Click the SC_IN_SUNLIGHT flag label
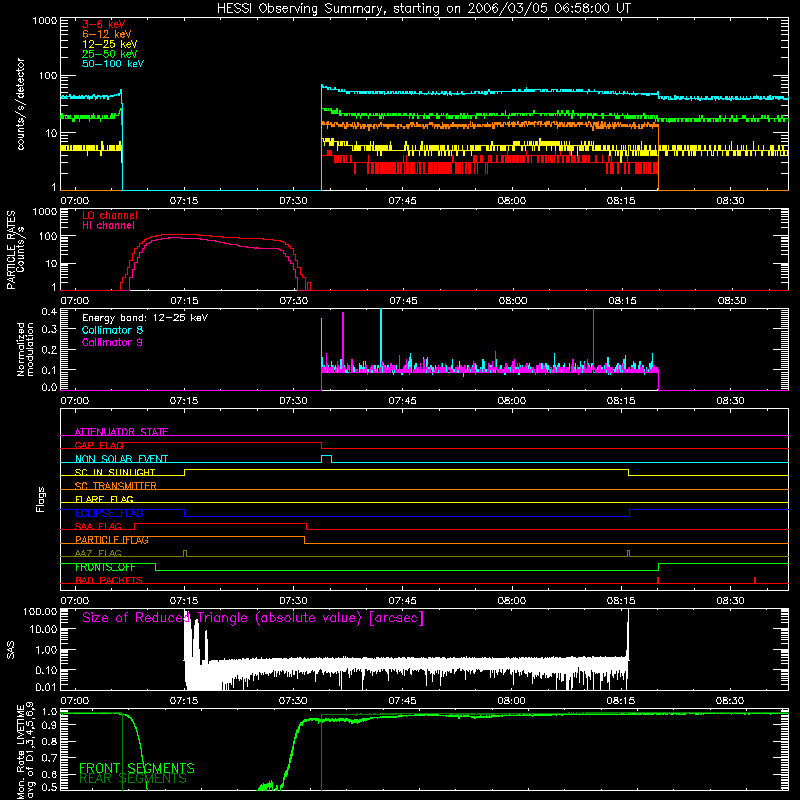 (115, 472)
